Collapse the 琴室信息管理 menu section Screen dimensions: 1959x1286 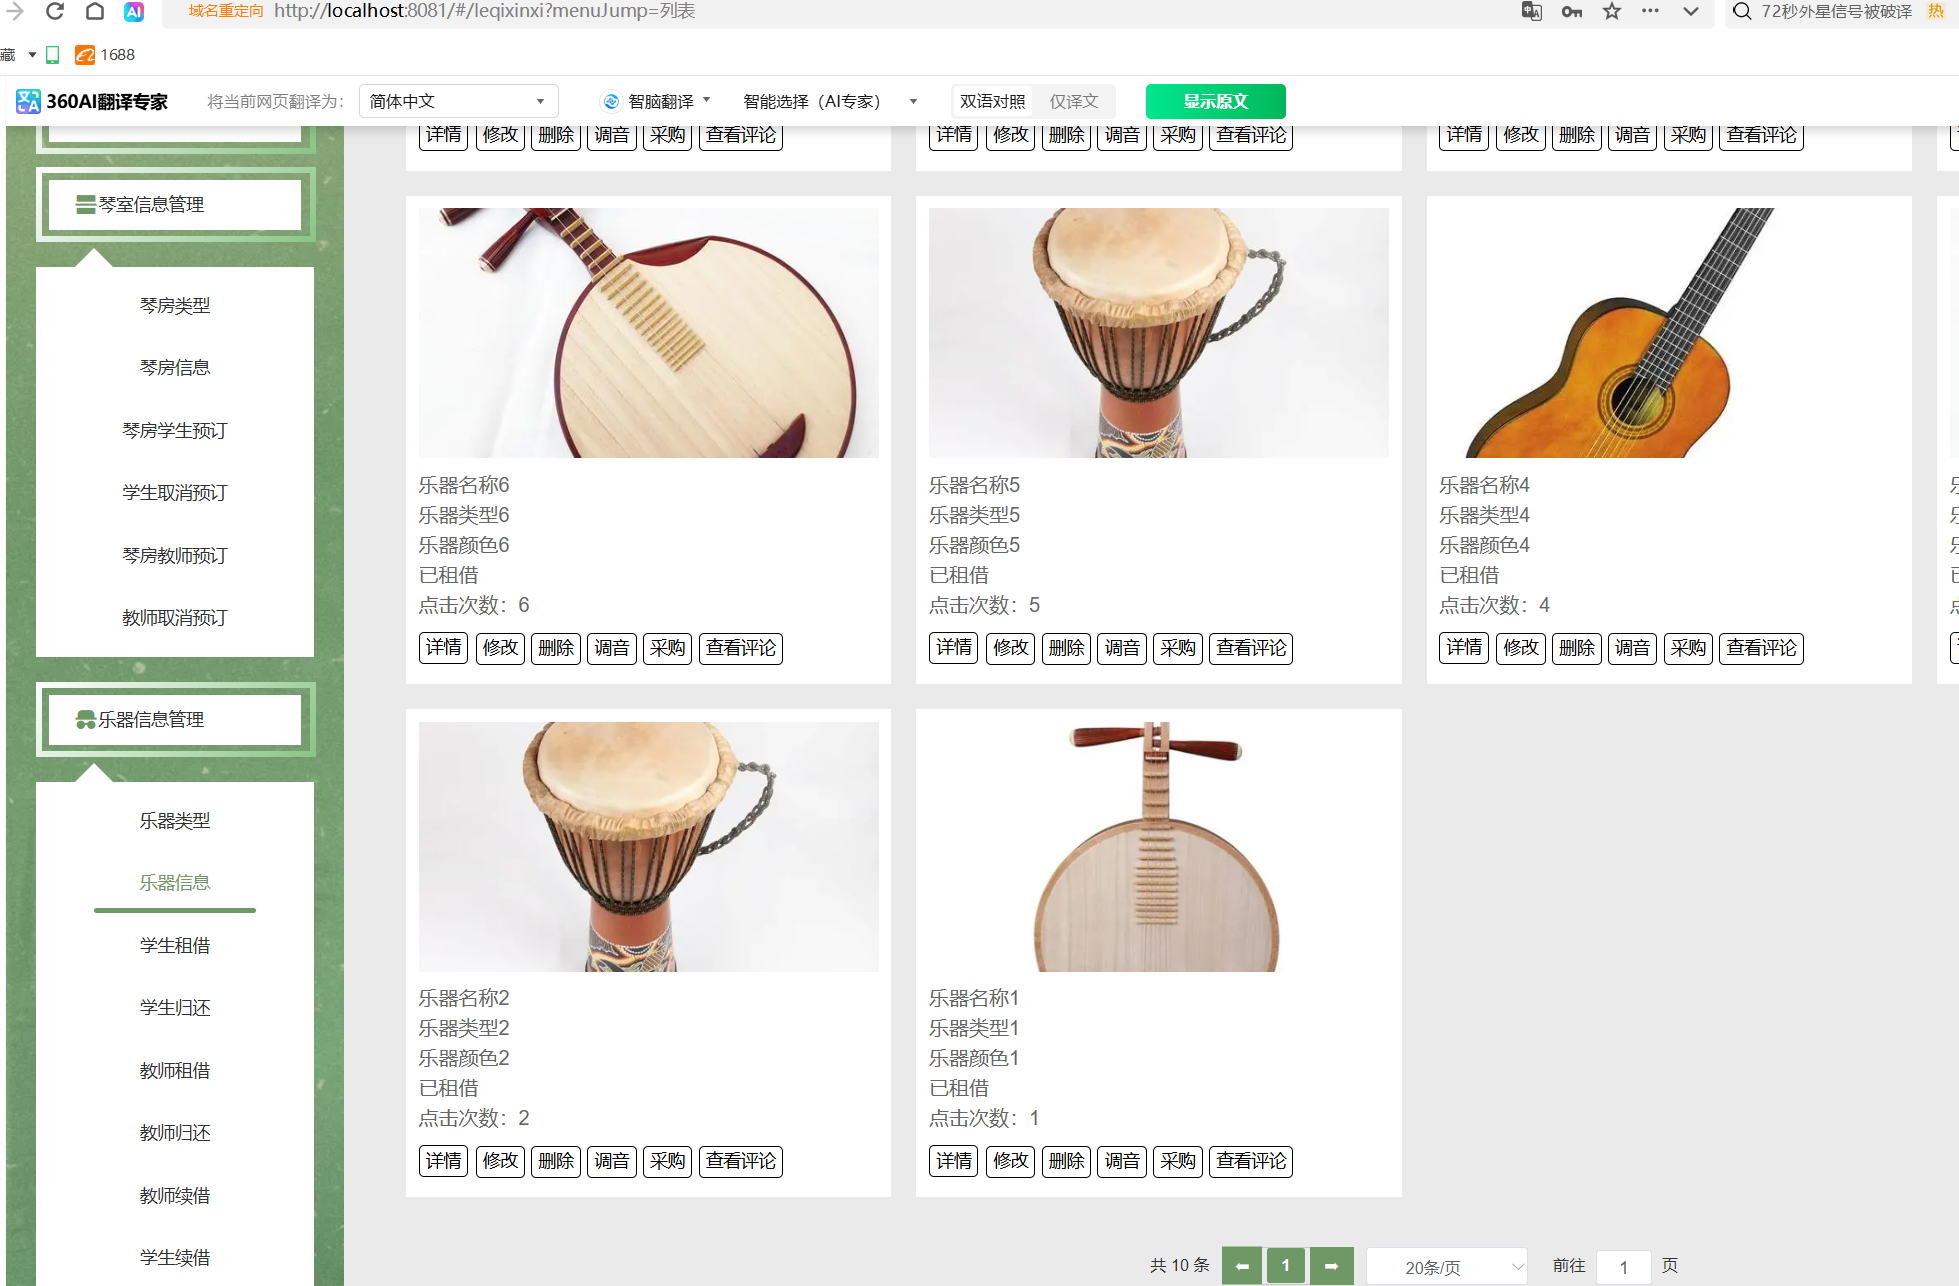[175, 205]
